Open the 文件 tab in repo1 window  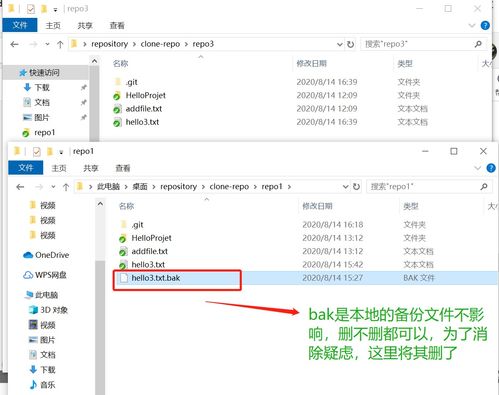pos(26,168)
